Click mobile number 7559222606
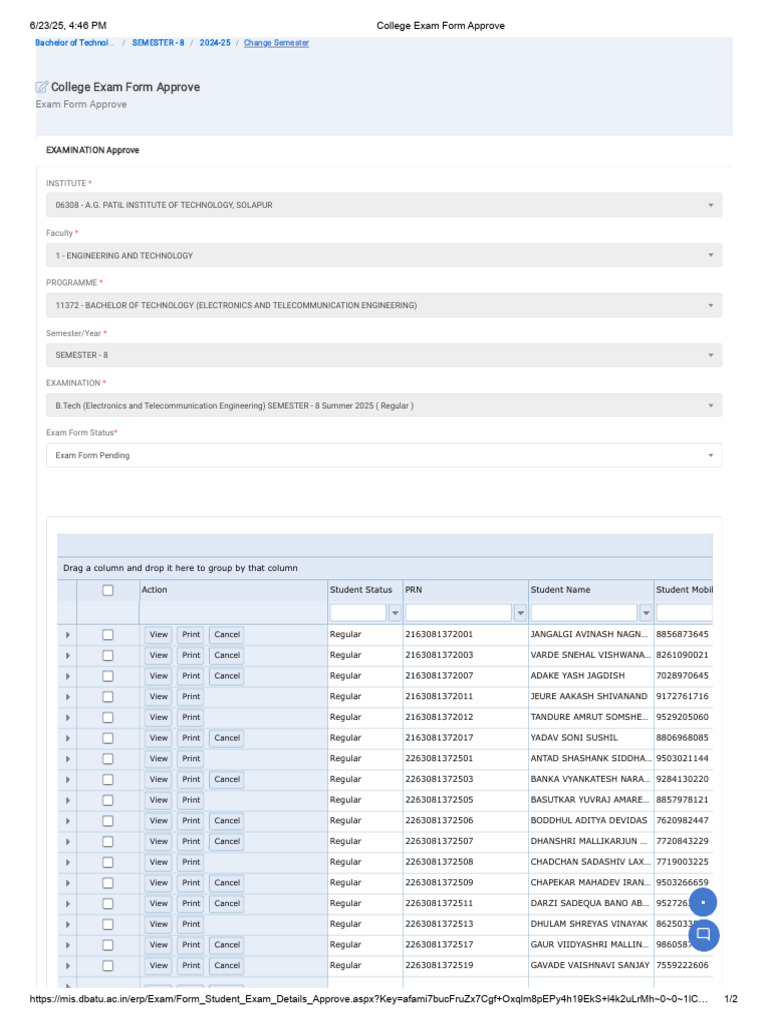768x1024 pixels. 682,965
